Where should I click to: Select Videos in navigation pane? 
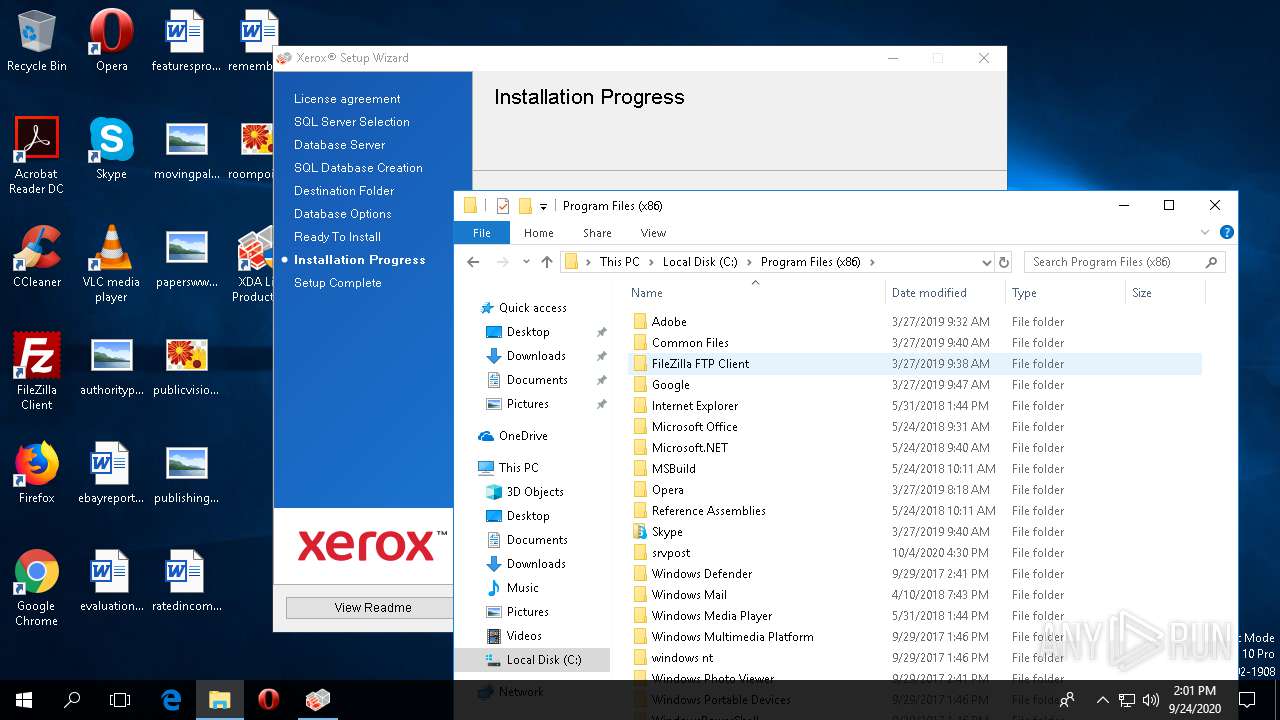click(x=524, y=636)
